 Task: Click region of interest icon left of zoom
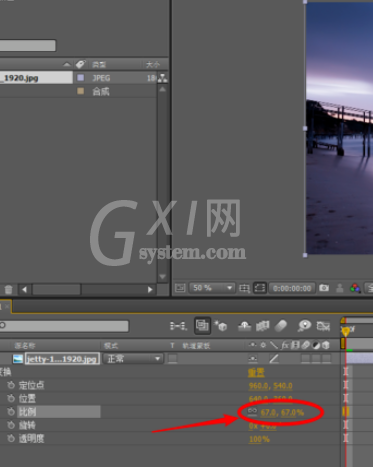(180, 288)
